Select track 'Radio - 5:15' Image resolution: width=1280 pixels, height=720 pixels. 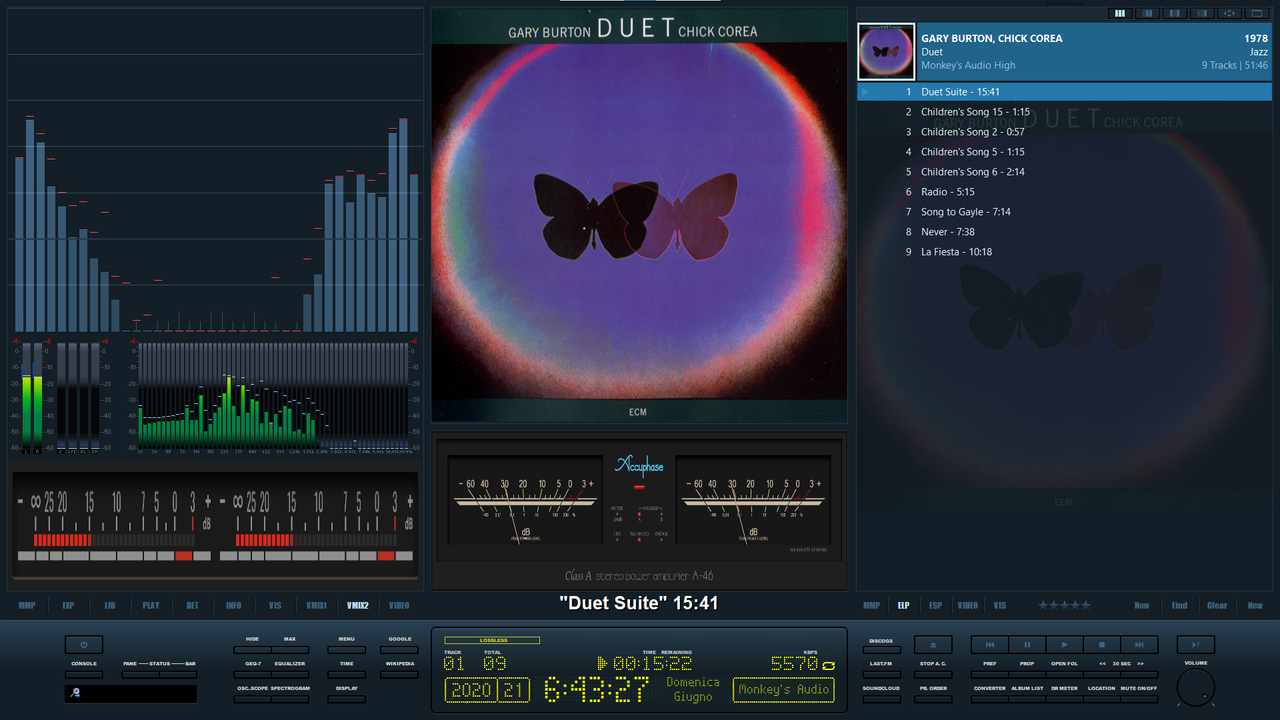tap(1064, 192)
